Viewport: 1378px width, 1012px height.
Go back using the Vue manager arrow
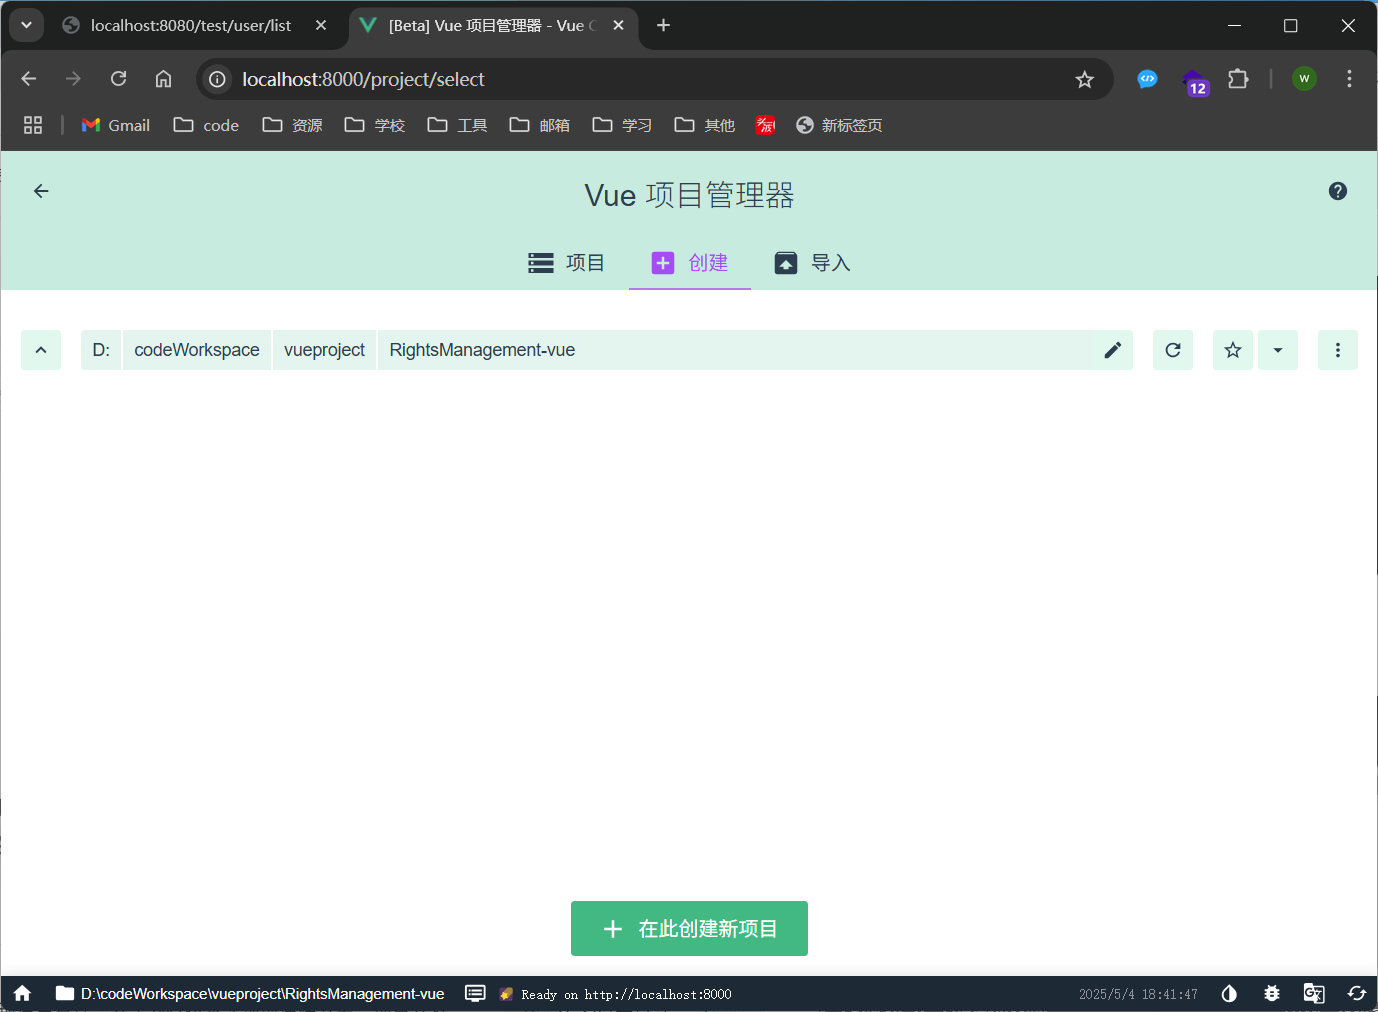41,191
